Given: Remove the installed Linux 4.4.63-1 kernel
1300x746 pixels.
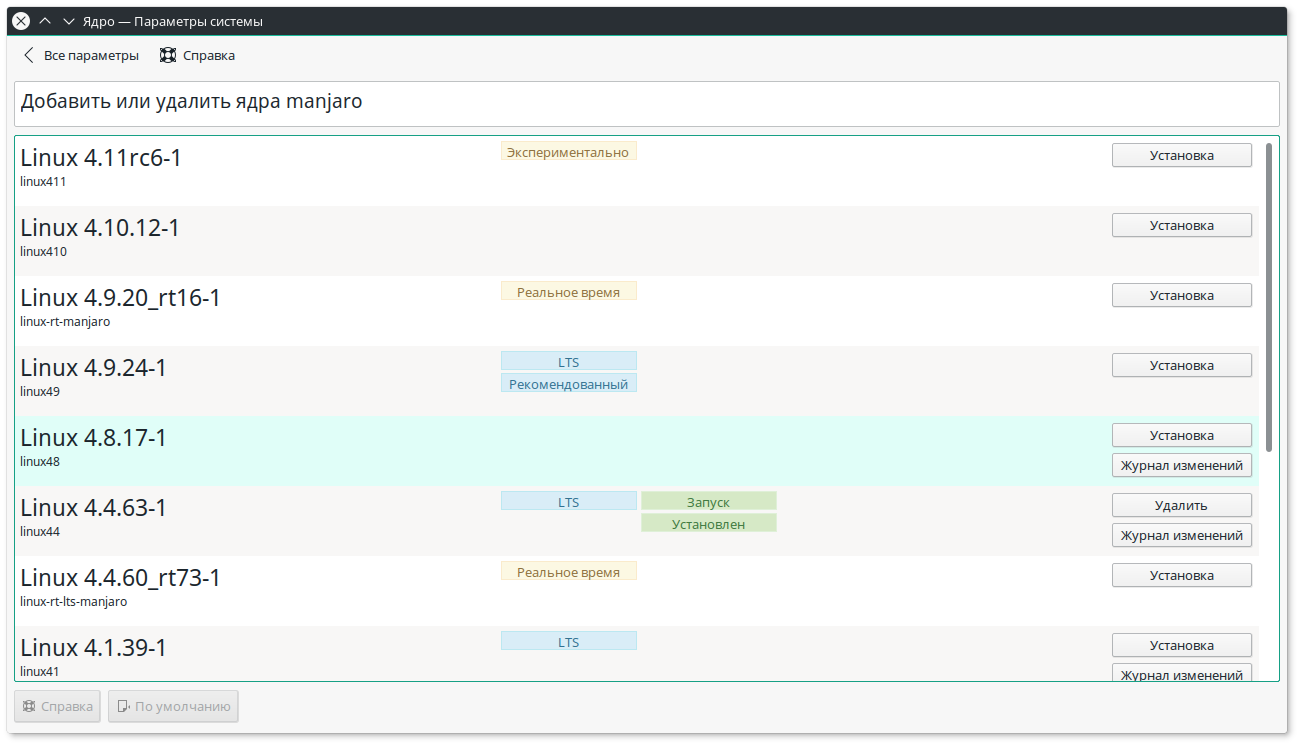Looking at the screenshot, I should coord(1181,505).
